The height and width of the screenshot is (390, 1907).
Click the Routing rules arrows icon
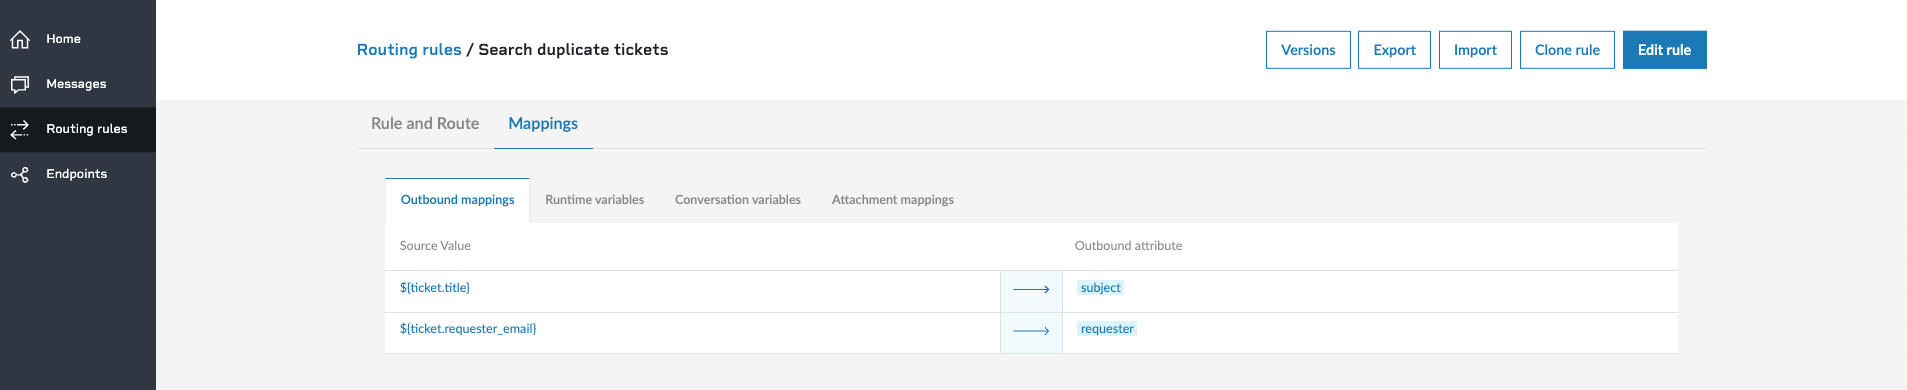pyautogui.click(x=20, y=129)
